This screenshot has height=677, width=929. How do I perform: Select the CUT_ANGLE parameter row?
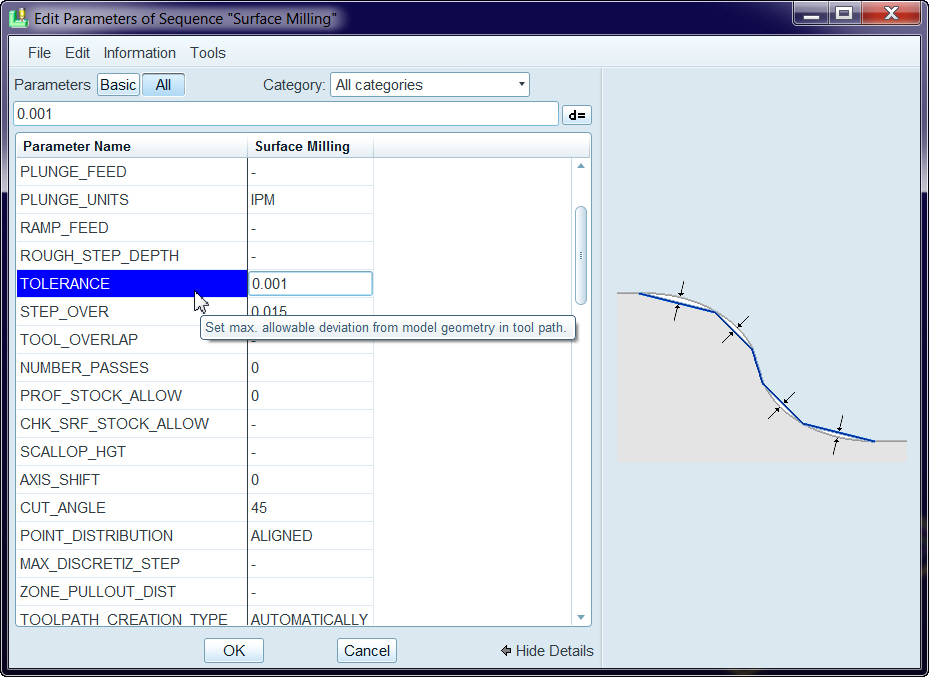(x=63, y=508)
